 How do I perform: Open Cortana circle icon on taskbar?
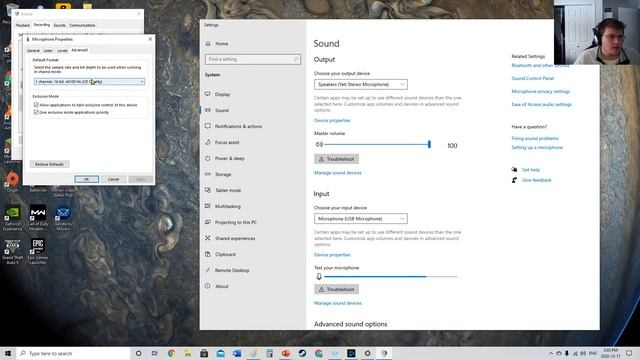pos(138,353)
